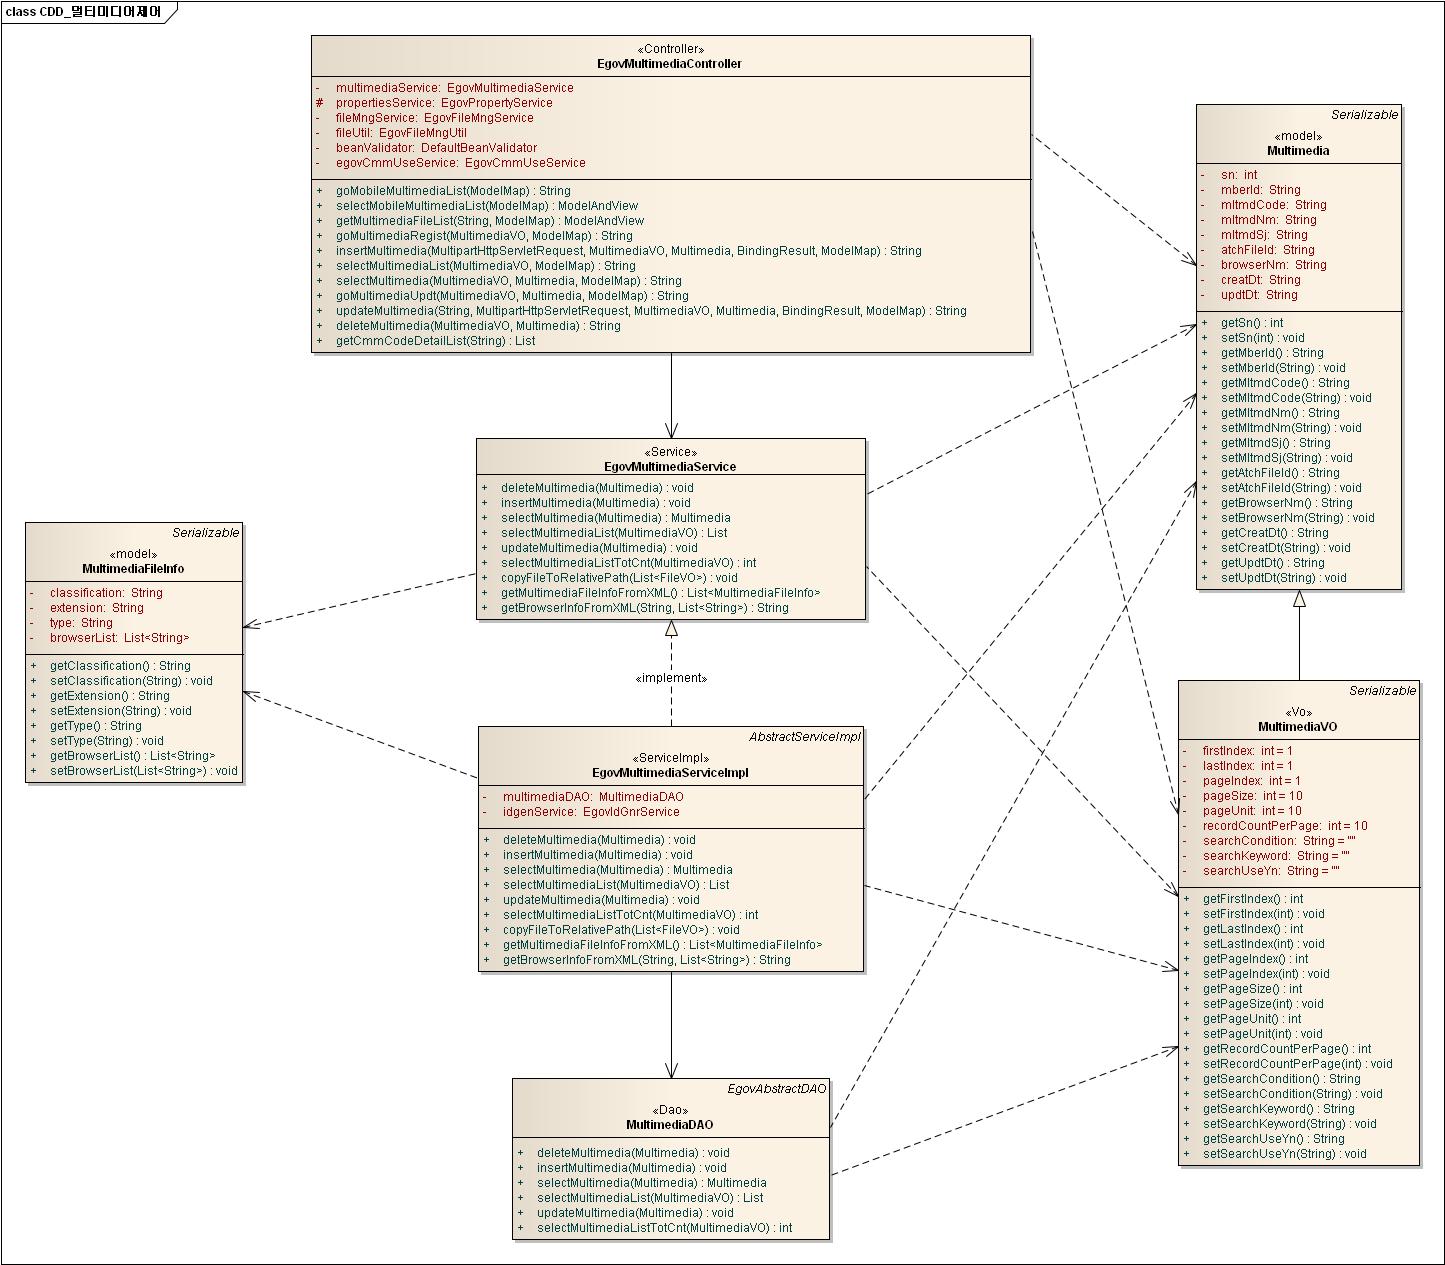
Task: Click the class CDD diagram title tab
Action: pyautogui.click(x=84, y=12)
